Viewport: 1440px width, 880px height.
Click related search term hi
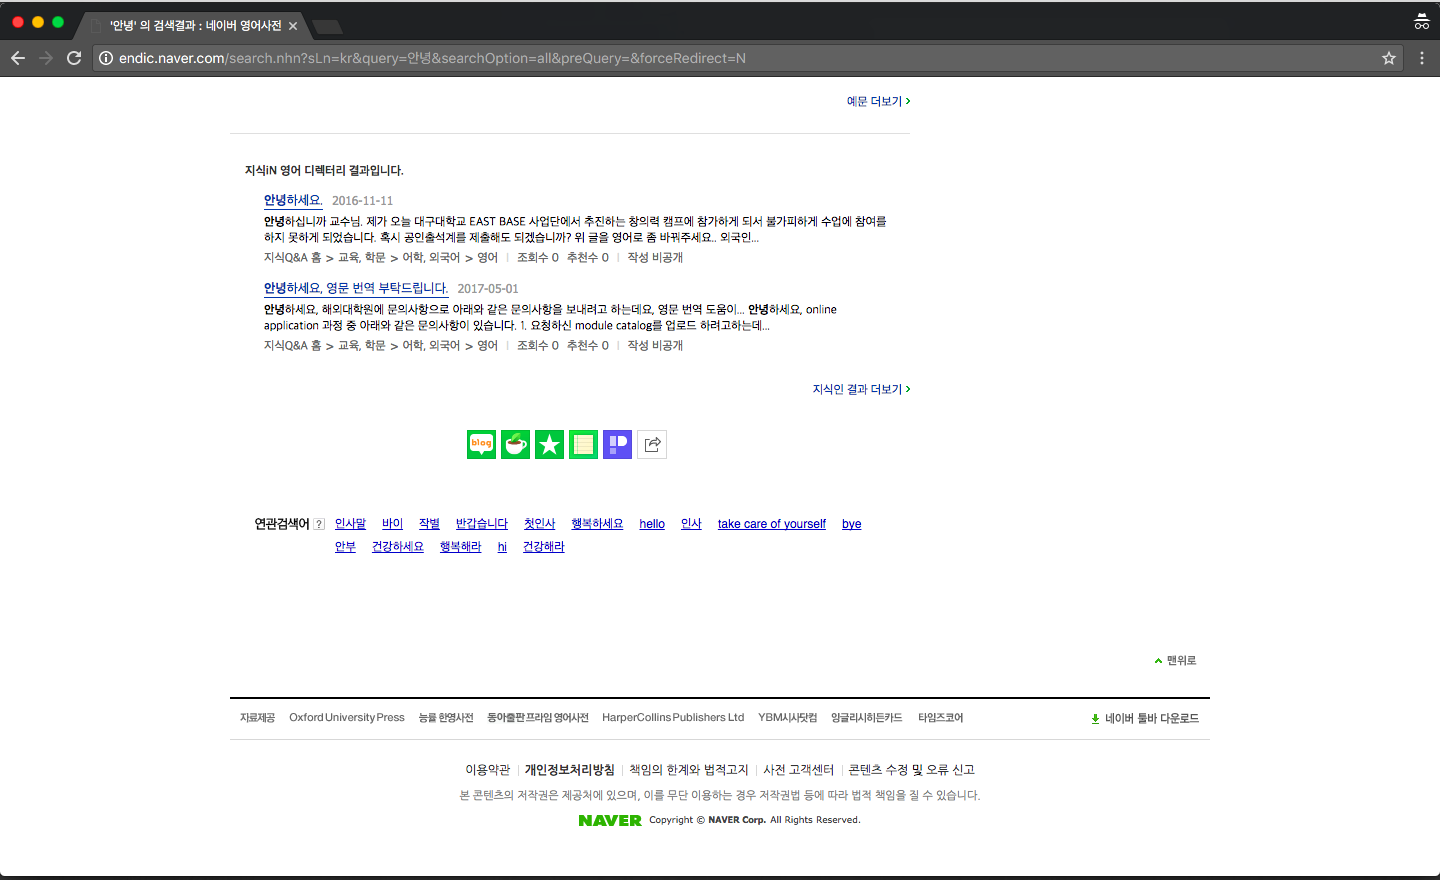point(502,547)
